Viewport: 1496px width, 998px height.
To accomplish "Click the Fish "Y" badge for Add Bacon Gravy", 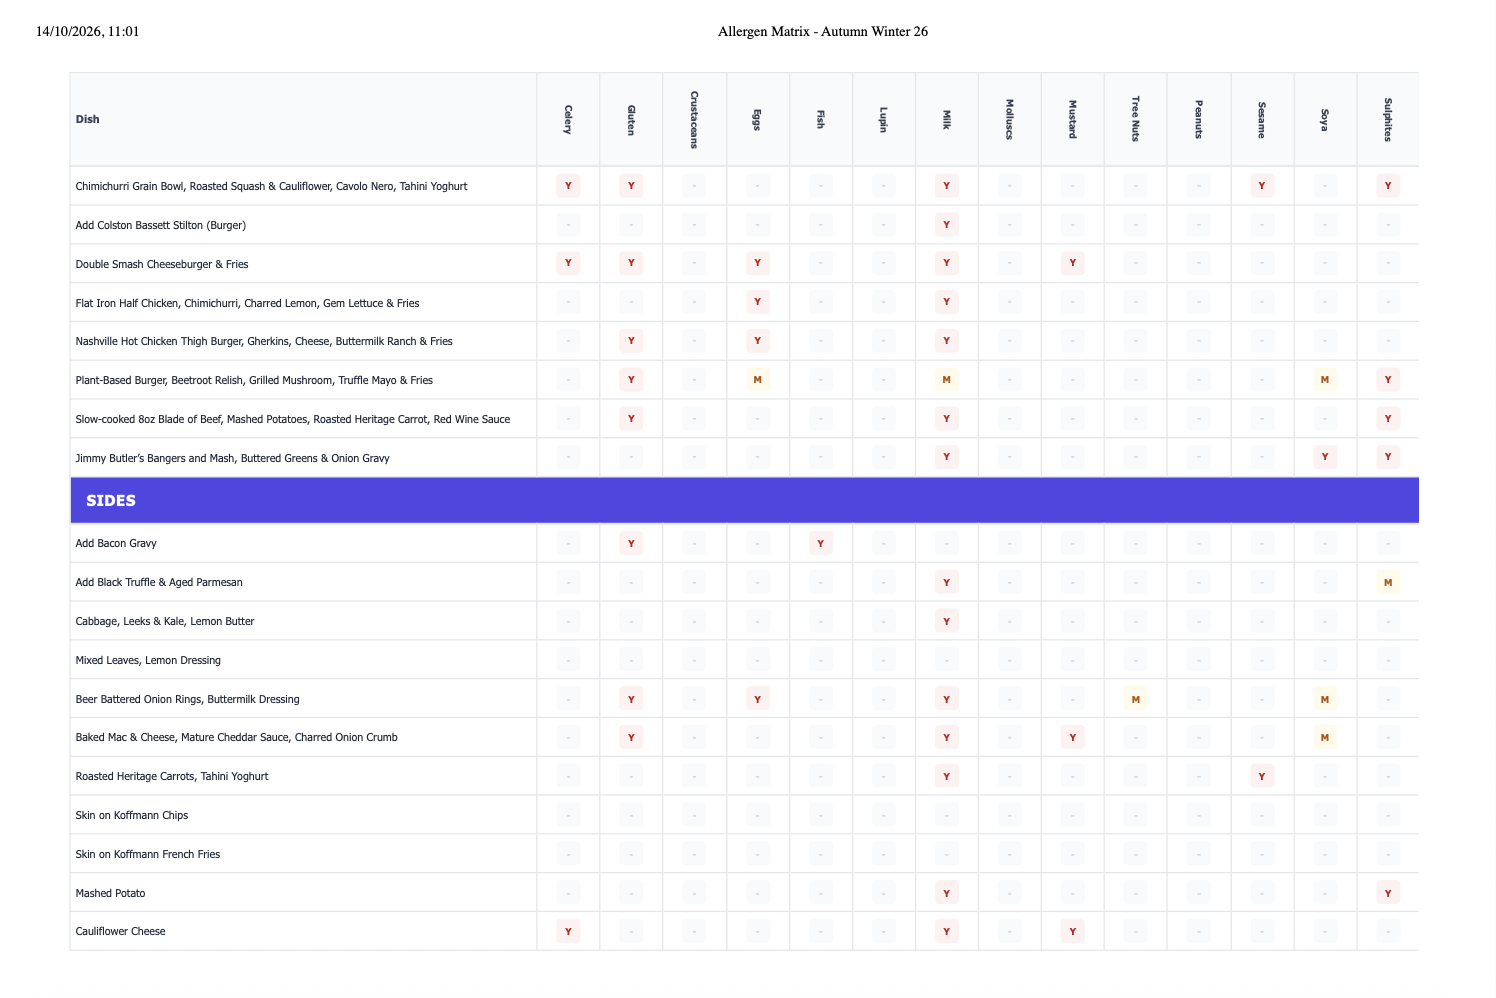I will point(820,543).
